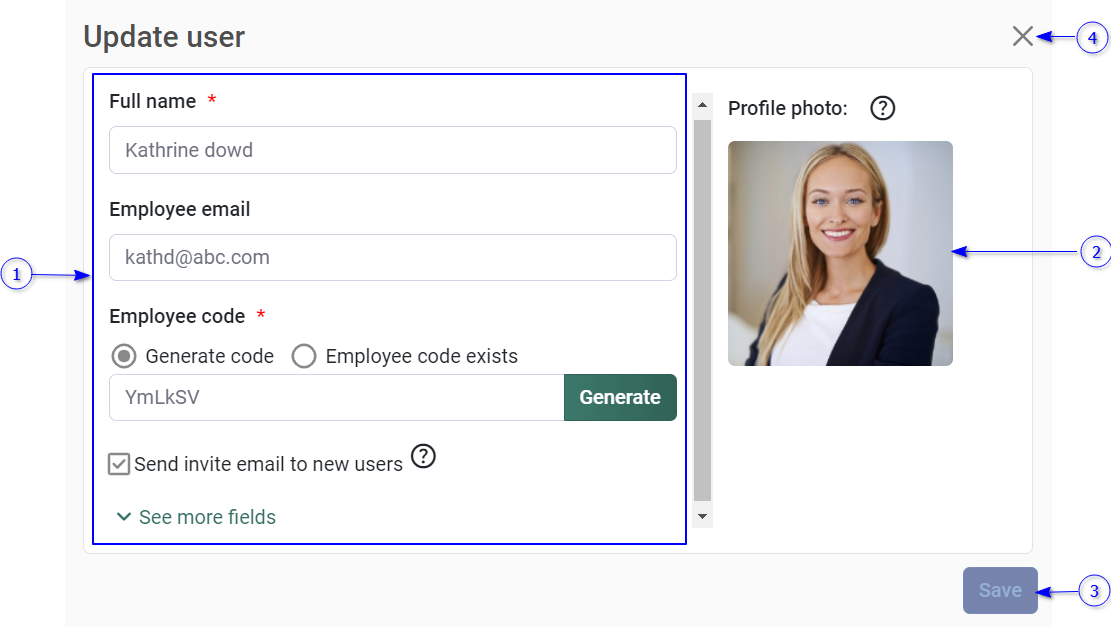Click the Save button
1111x629 pixels.
pyautogui.click(x=999, y=590)
